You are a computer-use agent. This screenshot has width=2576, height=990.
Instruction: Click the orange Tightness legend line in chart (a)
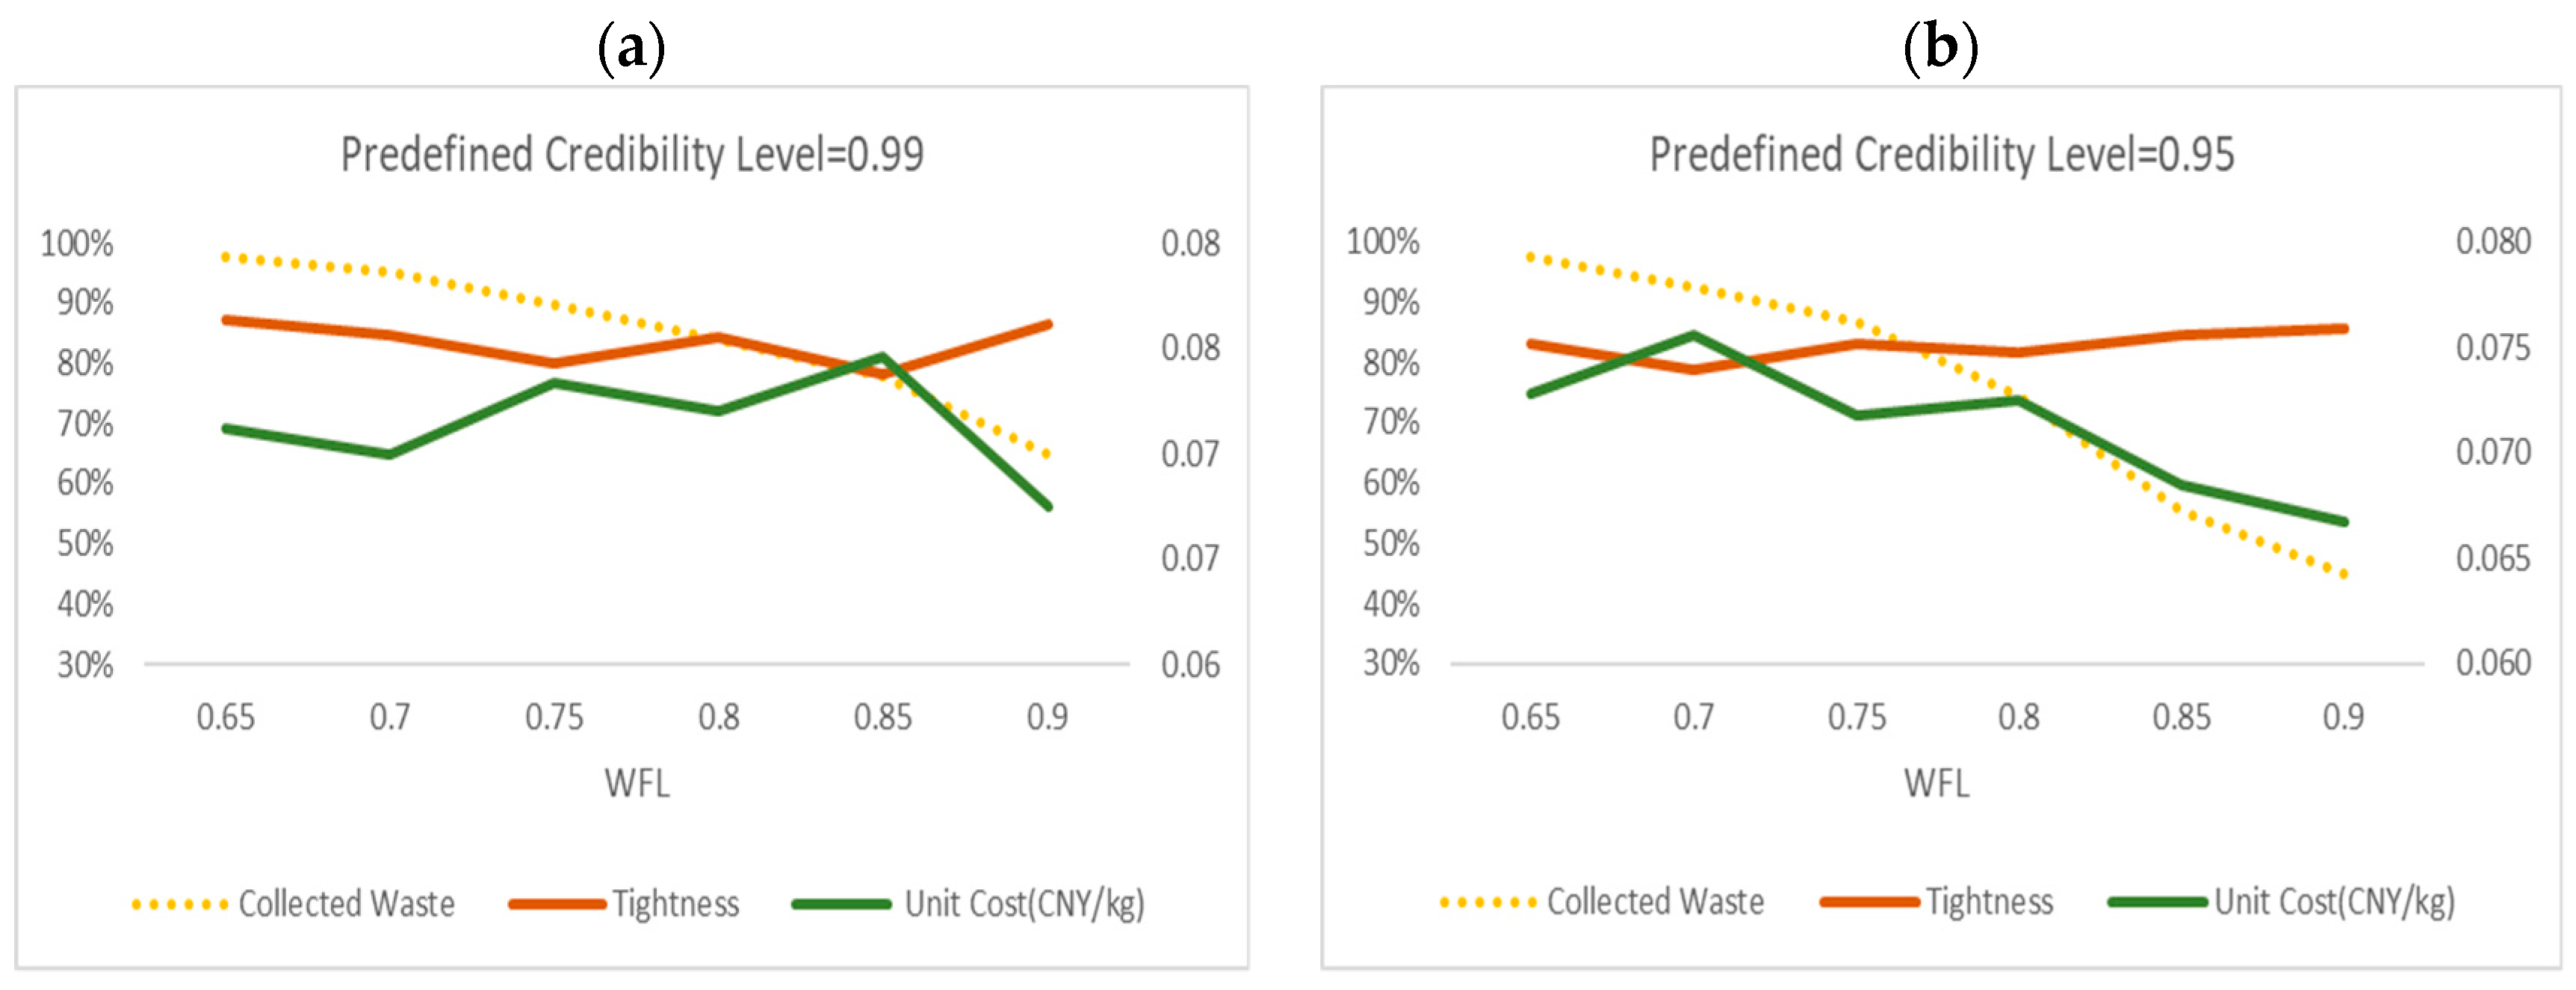[557, 904]
